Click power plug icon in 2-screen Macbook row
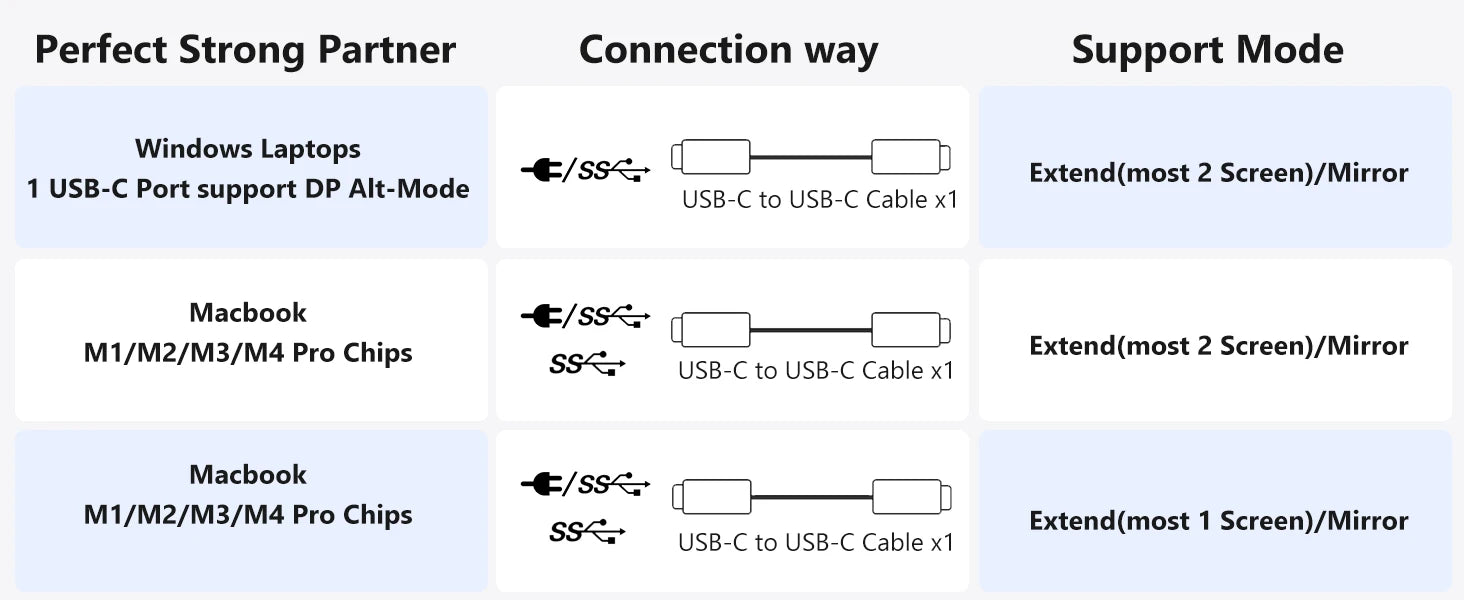This screenshot has width=1464, height=600. click(x=541, y=318)
